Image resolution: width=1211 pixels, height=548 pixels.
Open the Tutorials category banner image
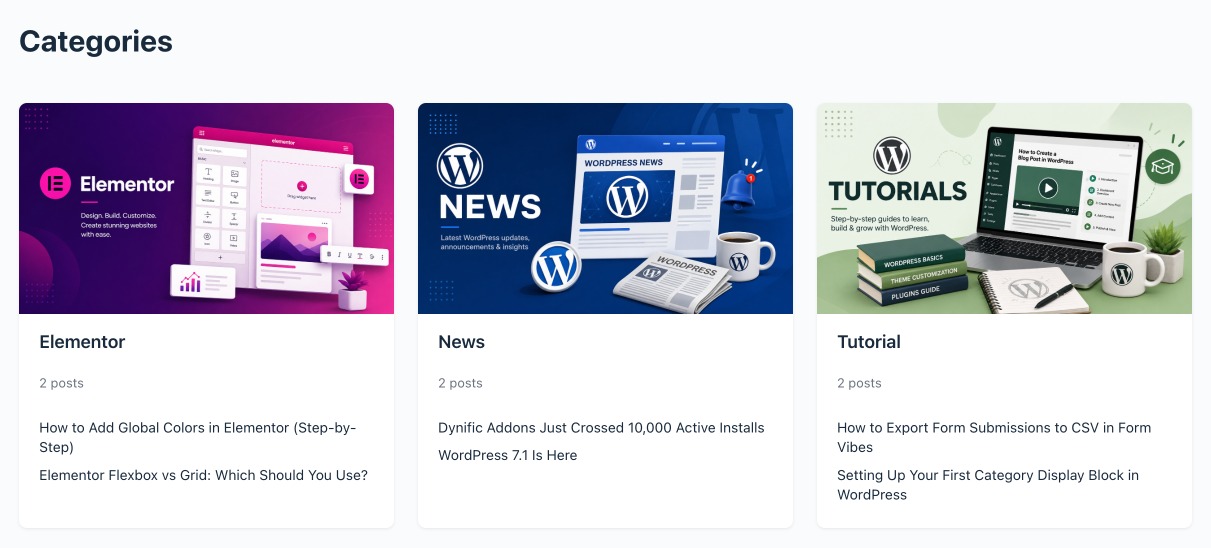1004,208
